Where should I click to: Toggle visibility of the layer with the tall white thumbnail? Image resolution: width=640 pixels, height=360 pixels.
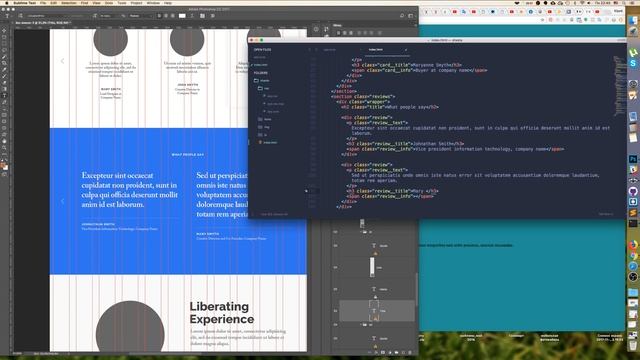[x=336, y=267]
